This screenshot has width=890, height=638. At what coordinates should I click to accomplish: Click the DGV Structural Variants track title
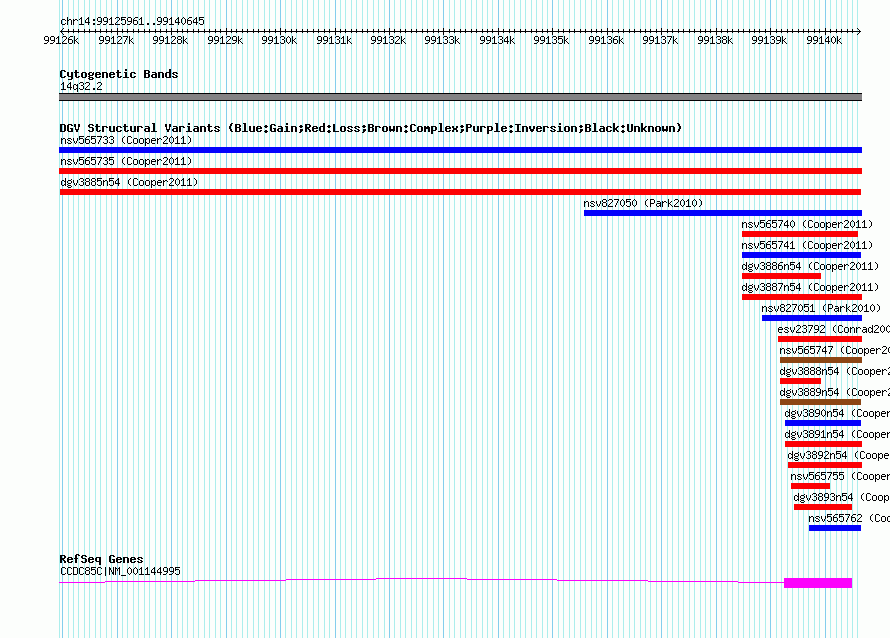tap(371, 128)
